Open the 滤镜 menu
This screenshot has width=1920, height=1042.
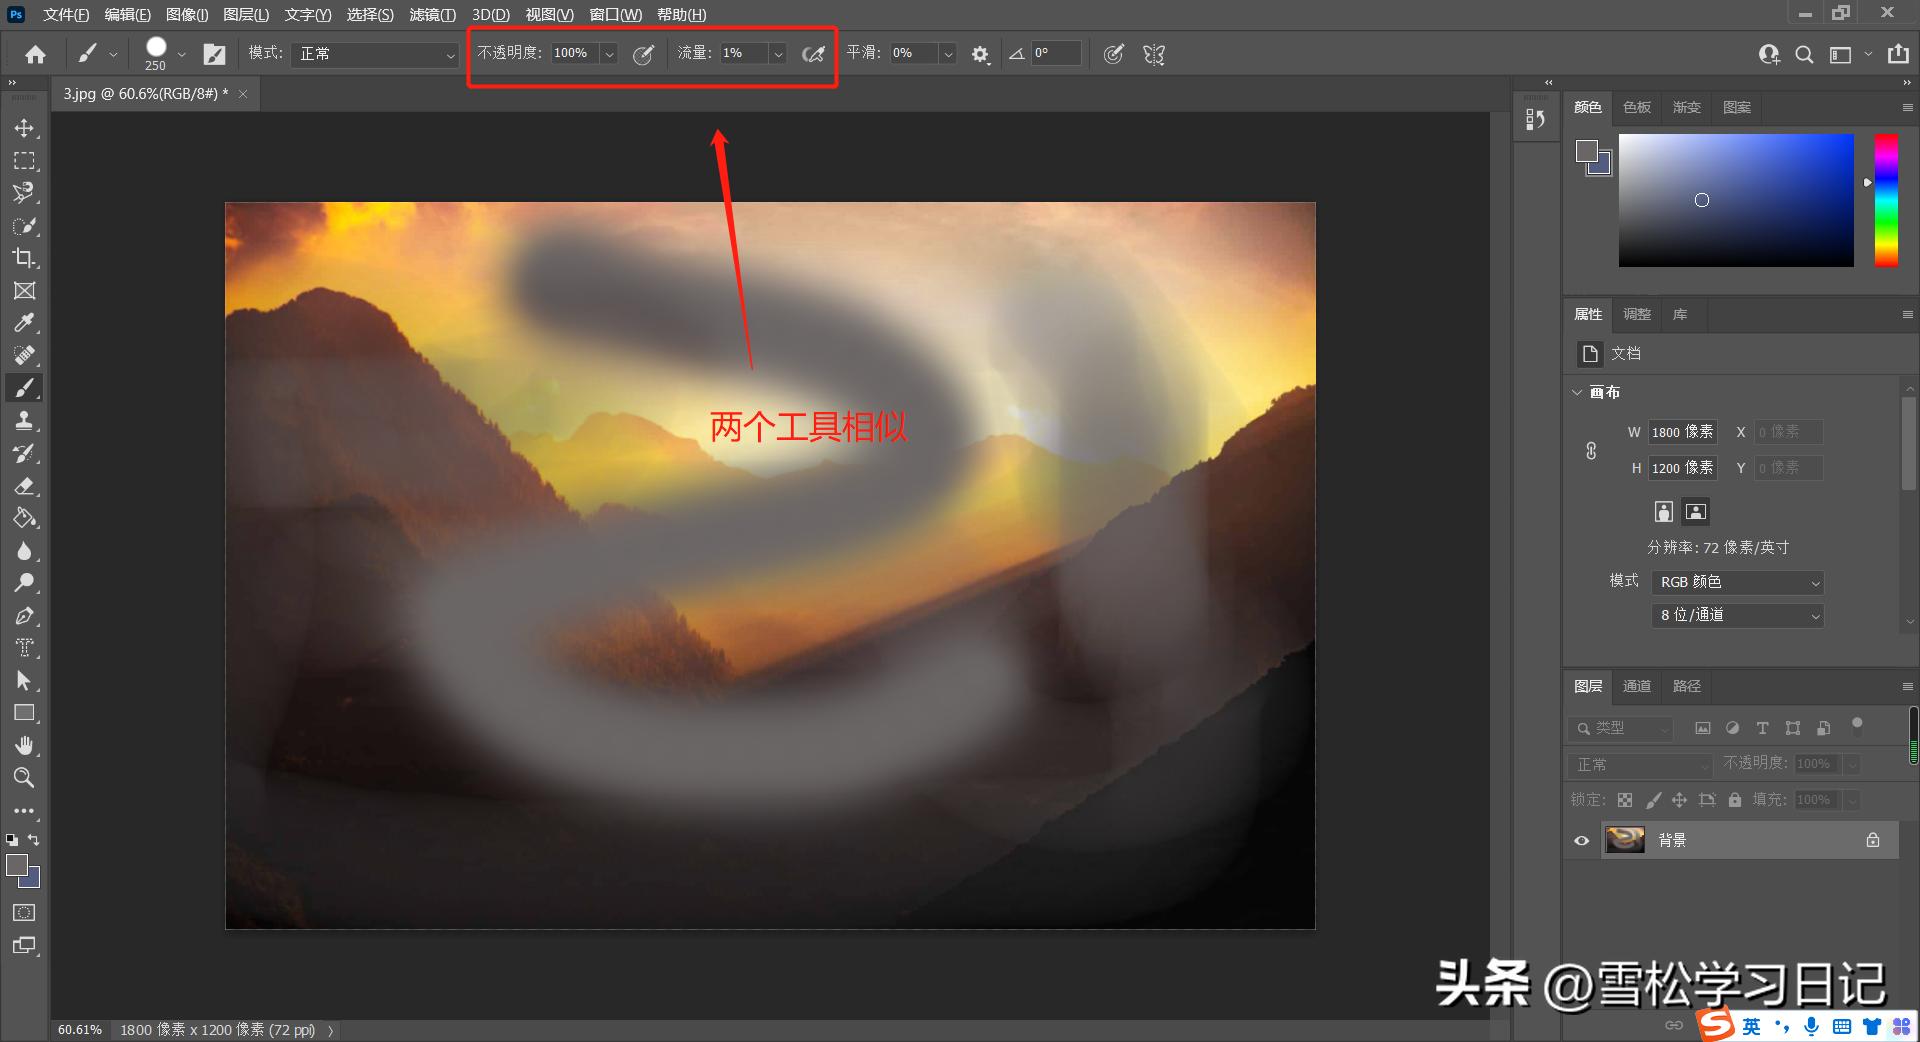click(432, 14)
